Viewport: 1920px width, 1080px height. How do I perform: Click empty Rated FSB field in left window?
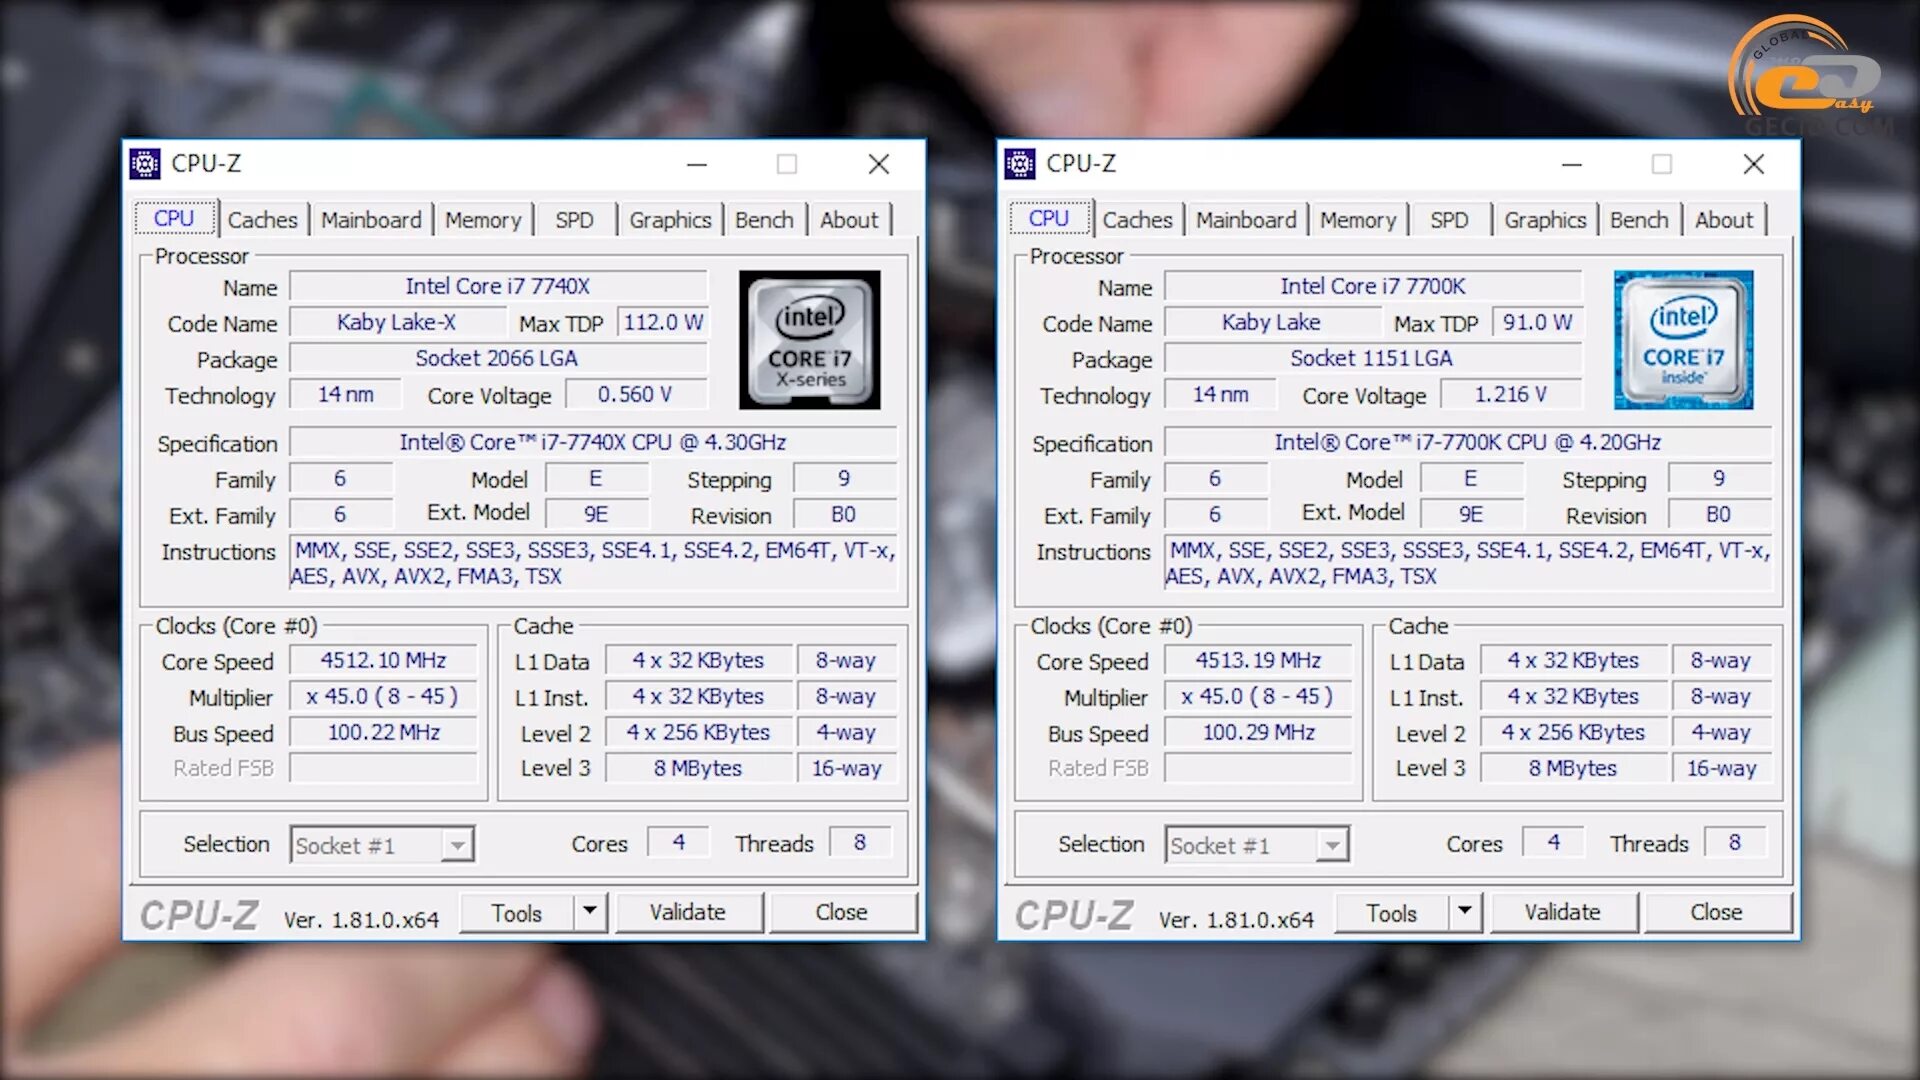point(384,768)
